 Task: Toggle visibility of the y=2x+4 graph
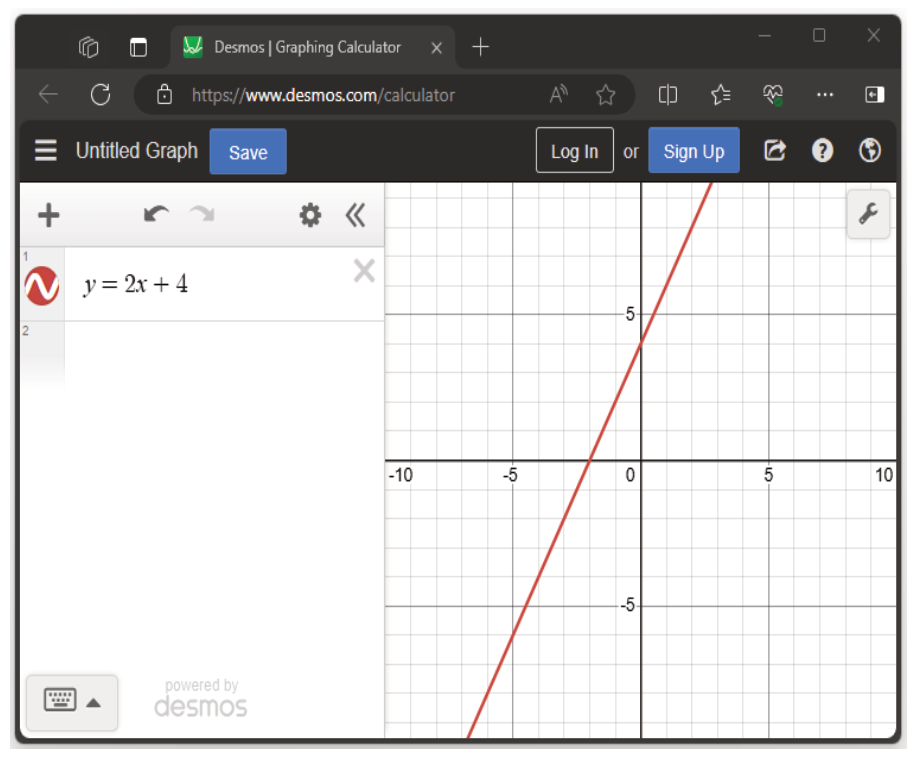[42, 285]
